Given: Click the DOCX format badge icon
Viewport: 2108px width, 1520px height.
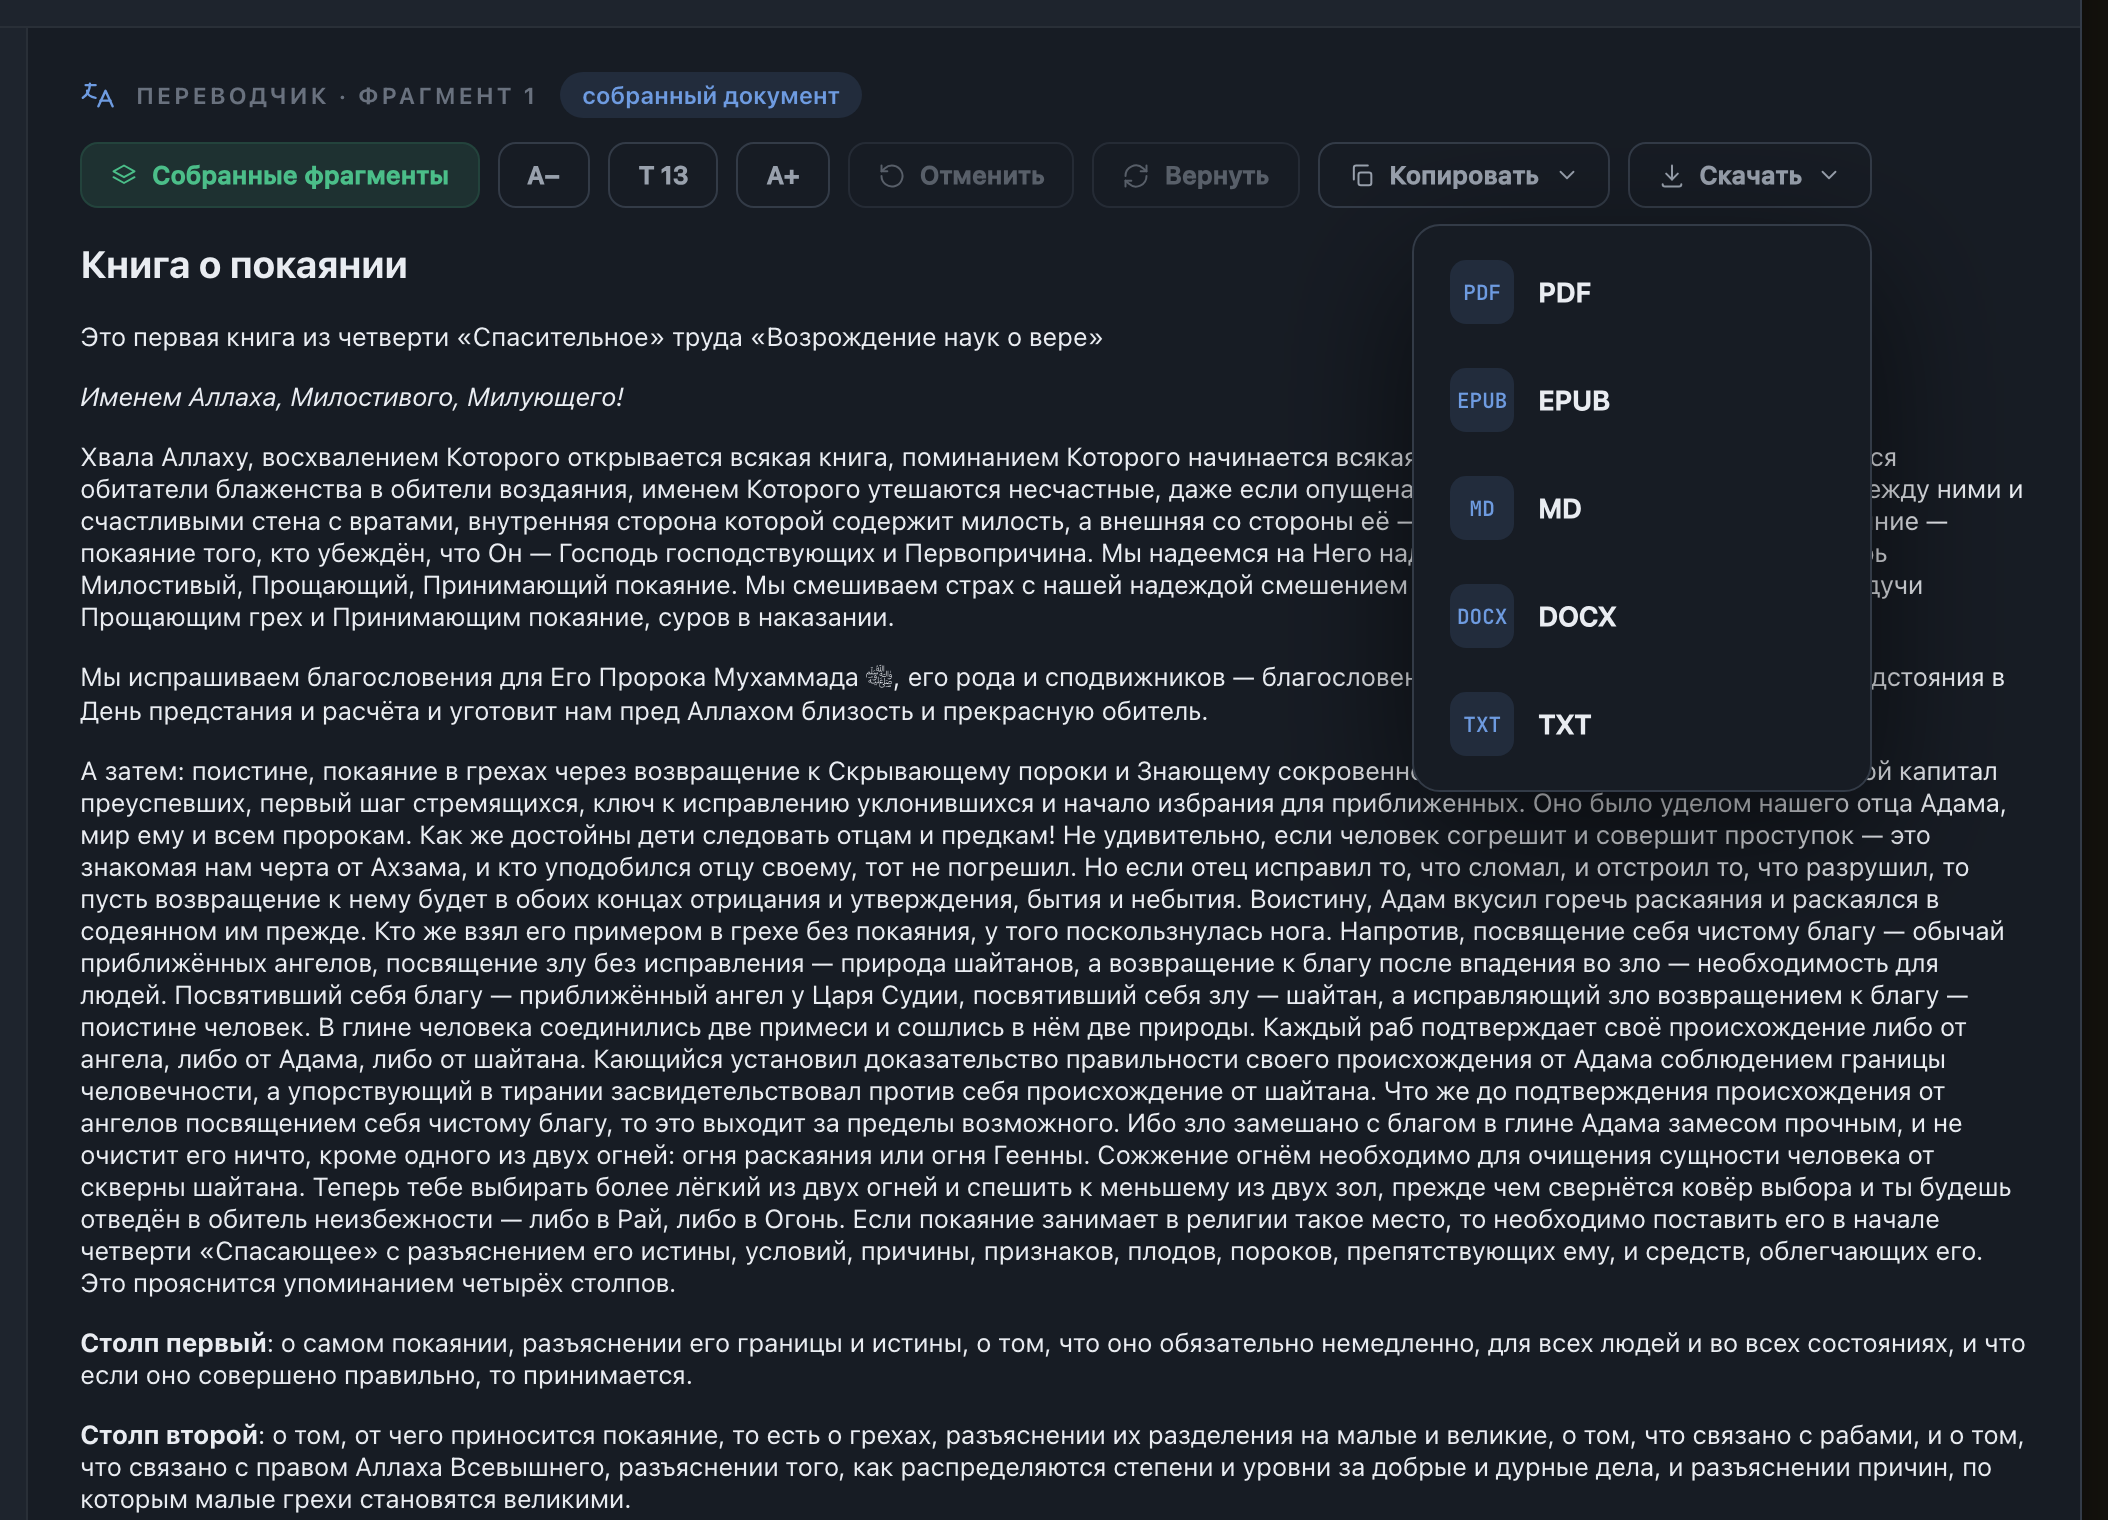Looking at the screenshot, I should click(x=1481, y=616).
